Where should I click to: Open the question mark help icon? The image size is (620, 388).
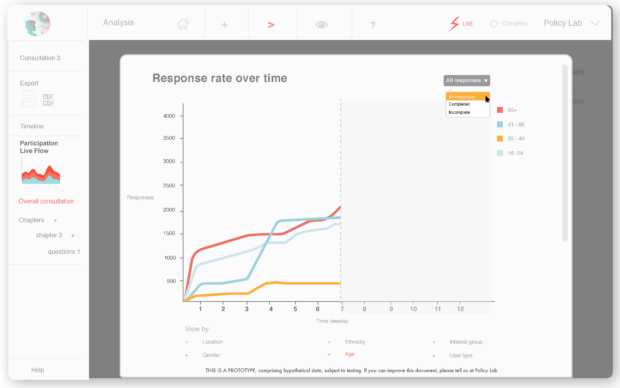coord(373,25)
